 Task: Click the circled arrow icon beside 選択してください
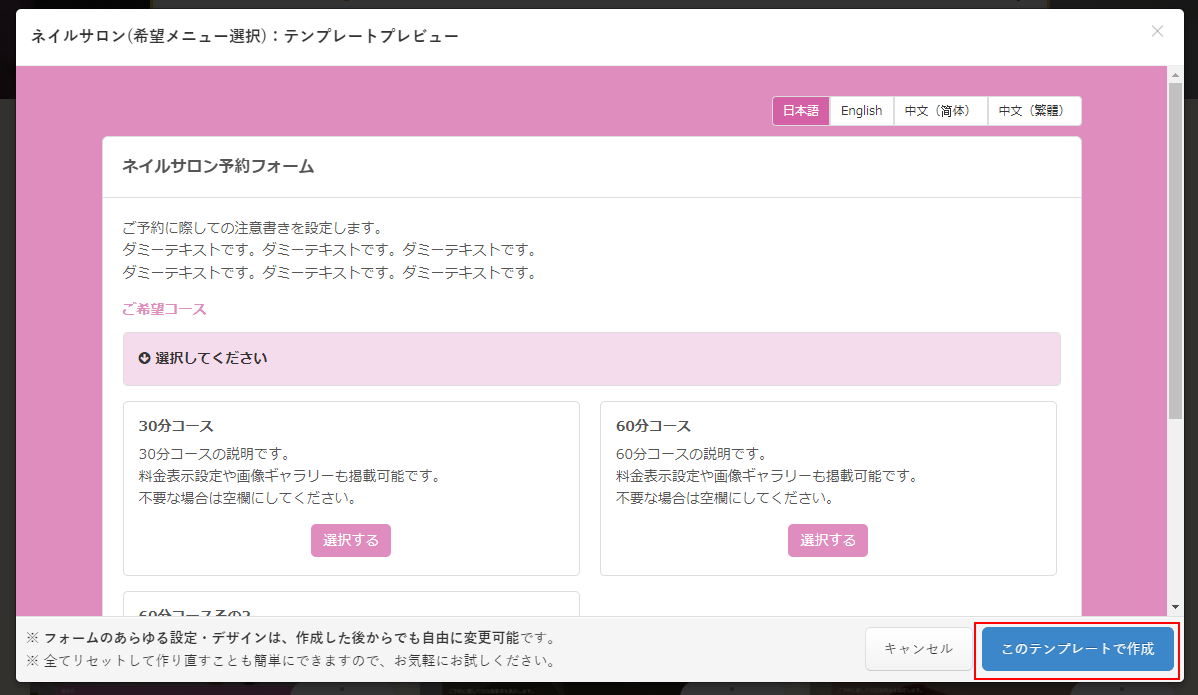click(144, 358)
